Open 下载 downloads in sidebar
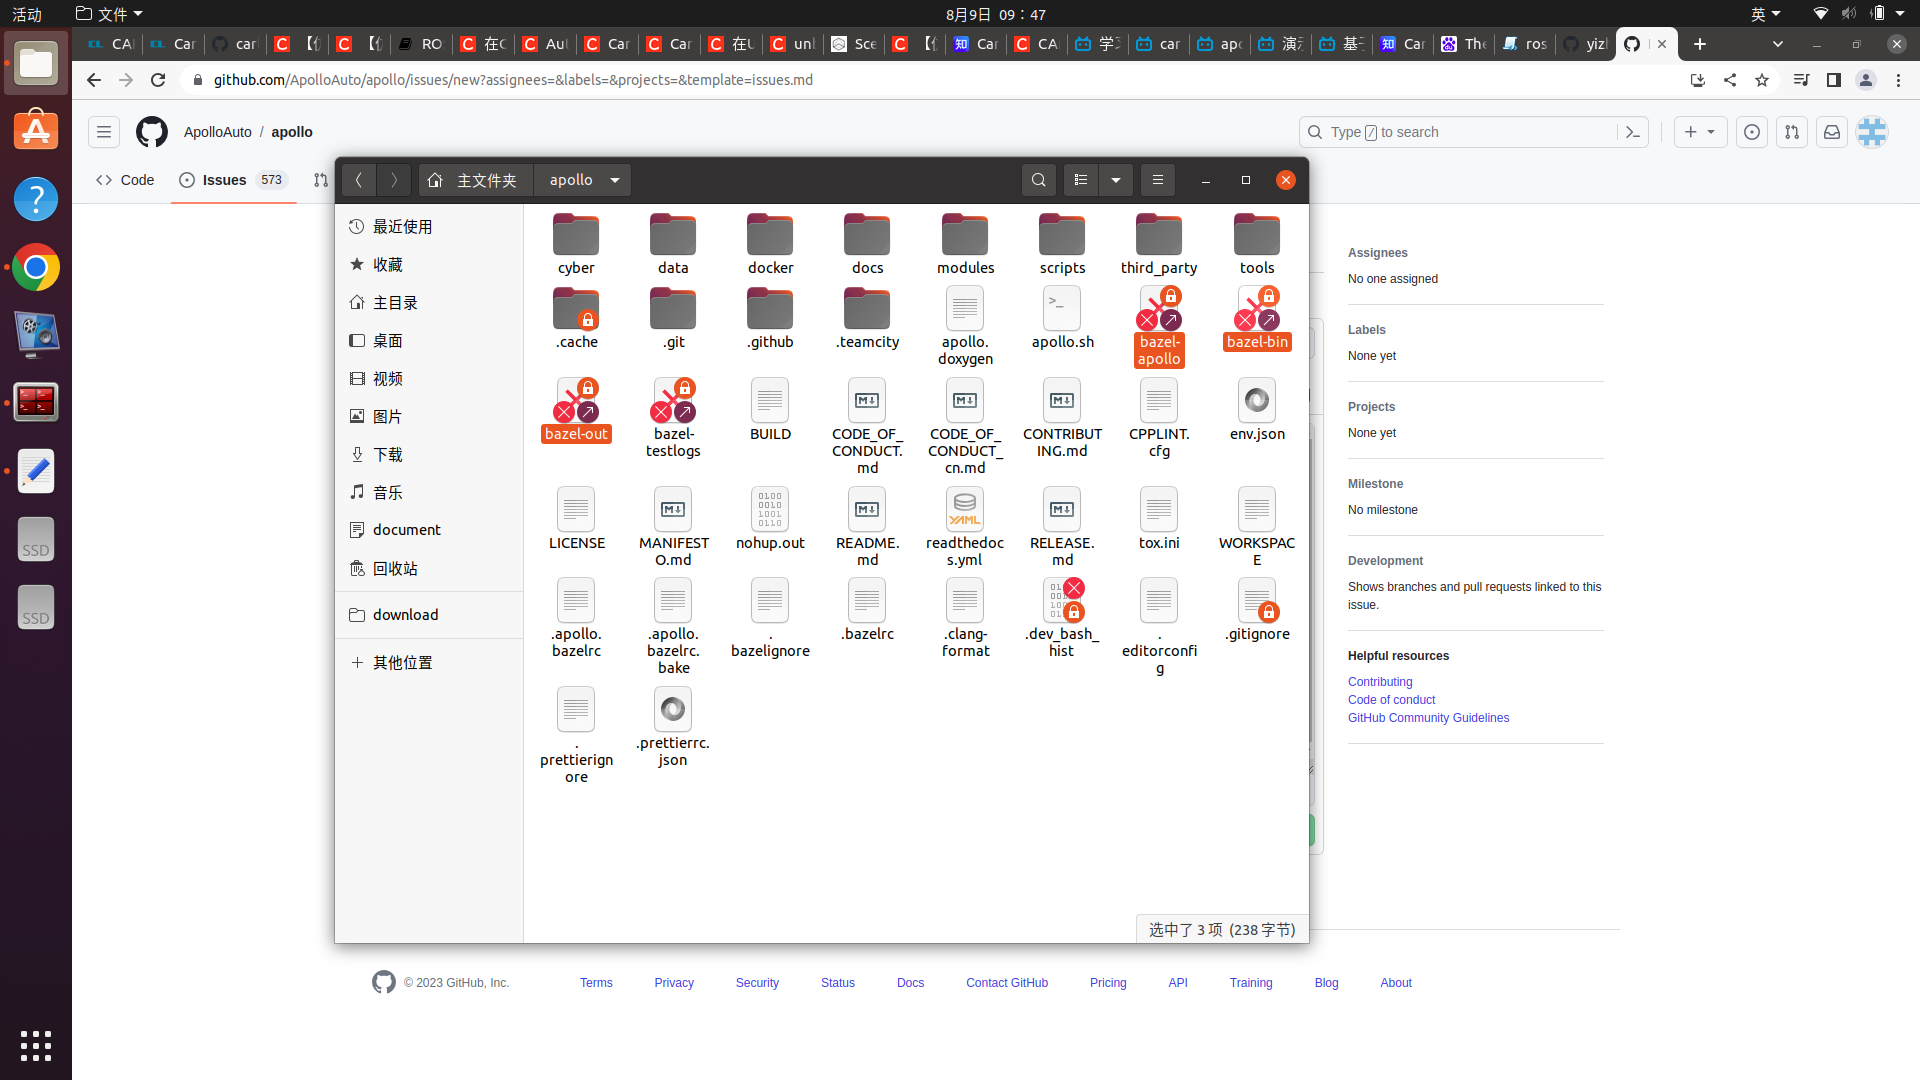The width and height of the screenshot is (1920, 1080). point(387,454)
